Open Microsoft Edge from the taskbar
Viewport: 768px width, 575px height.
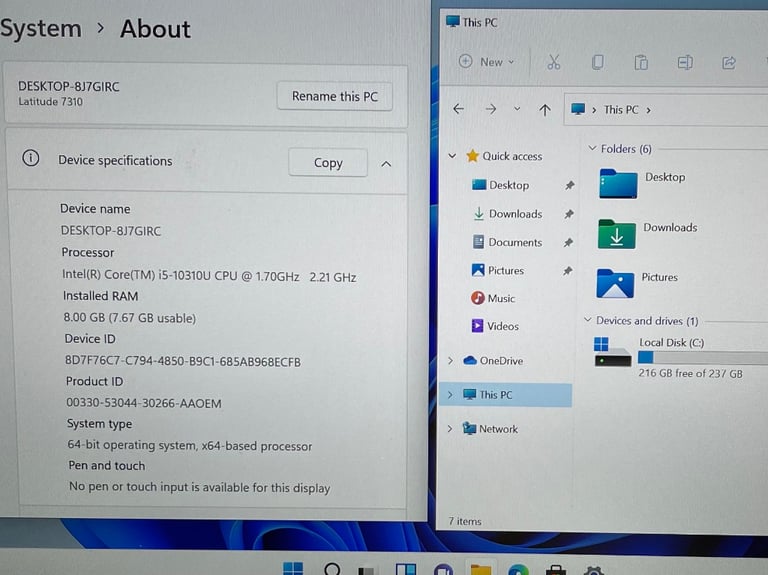(518, 569)
